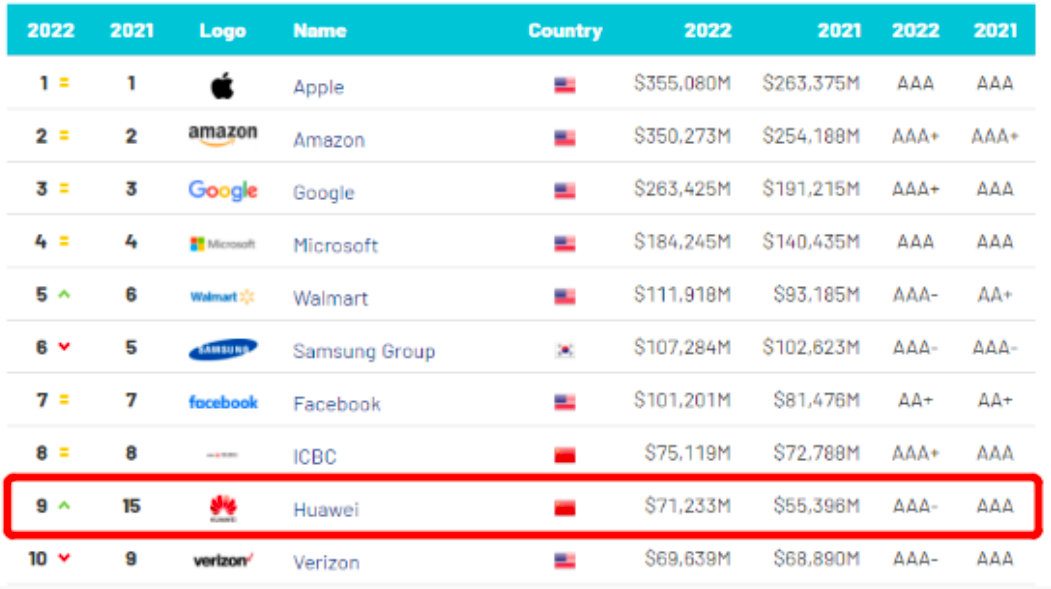Click the Logo column header

pos(222,31)
